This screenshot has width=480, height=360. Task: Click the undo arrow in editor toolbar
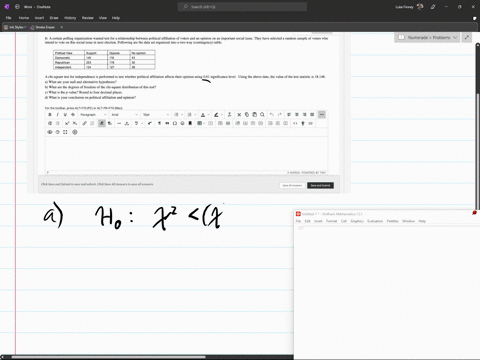click(x=272, y=115)
